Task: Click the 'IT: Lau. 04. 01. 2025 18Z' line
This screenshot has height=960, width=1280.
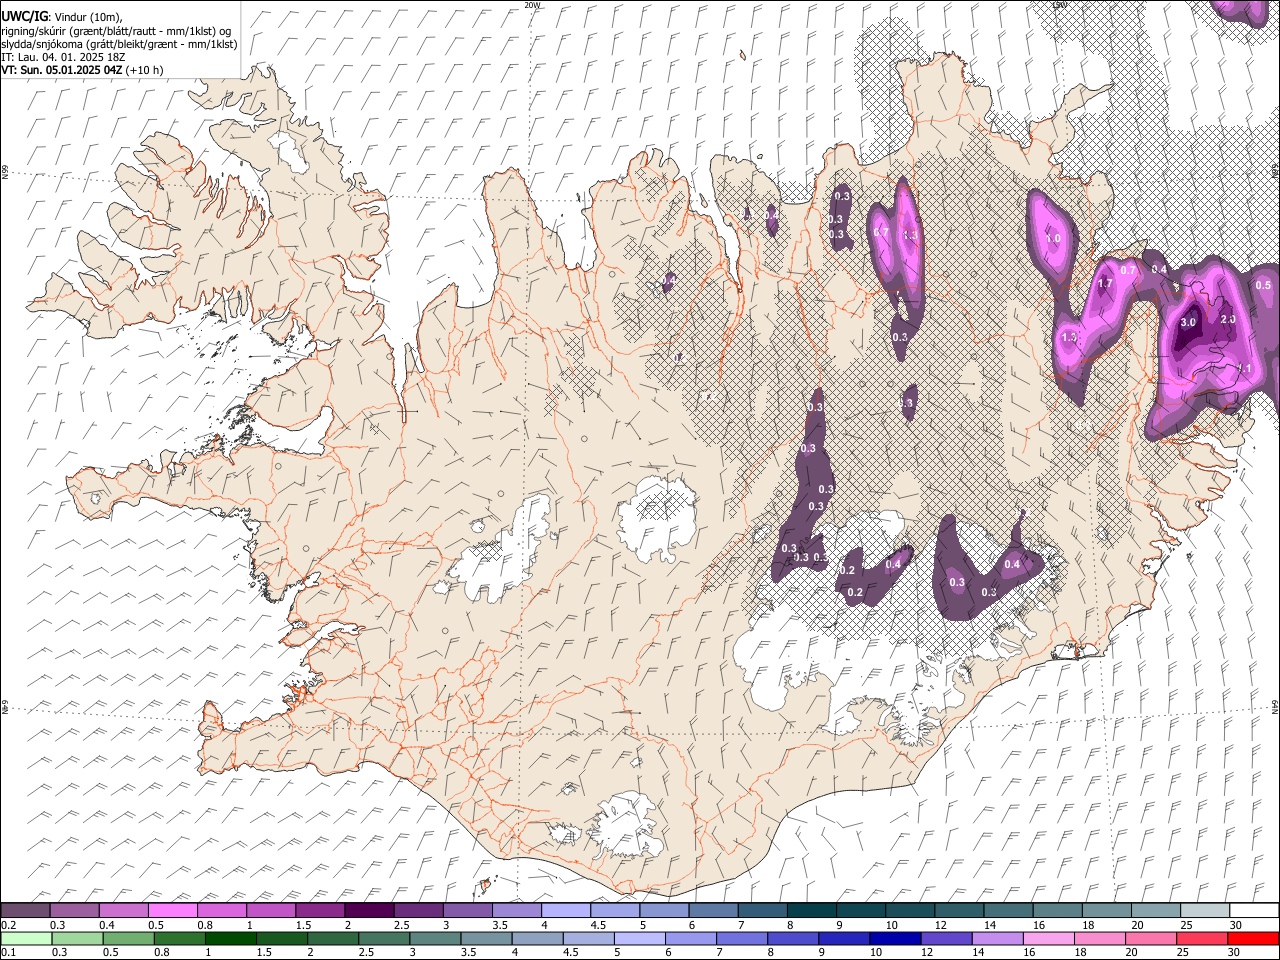Action: 63,56
